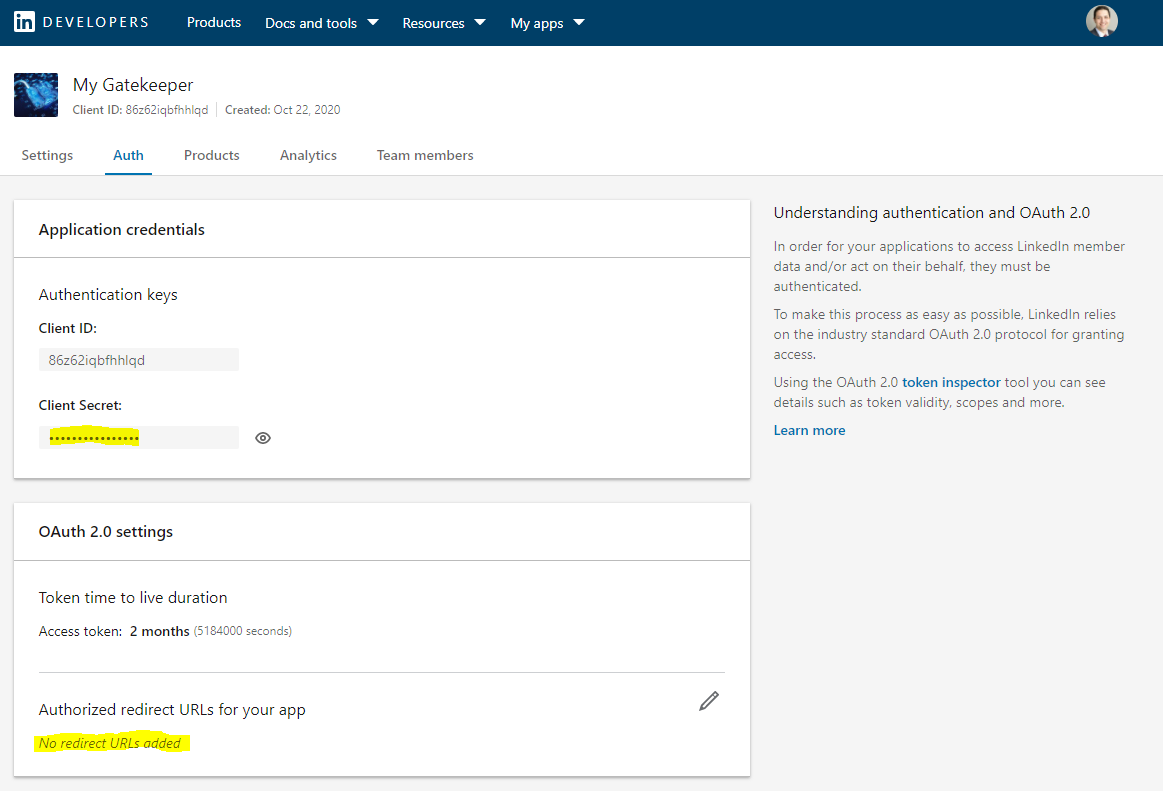
Task: Click the Token time to live duration heading
Action: (133, 597)
